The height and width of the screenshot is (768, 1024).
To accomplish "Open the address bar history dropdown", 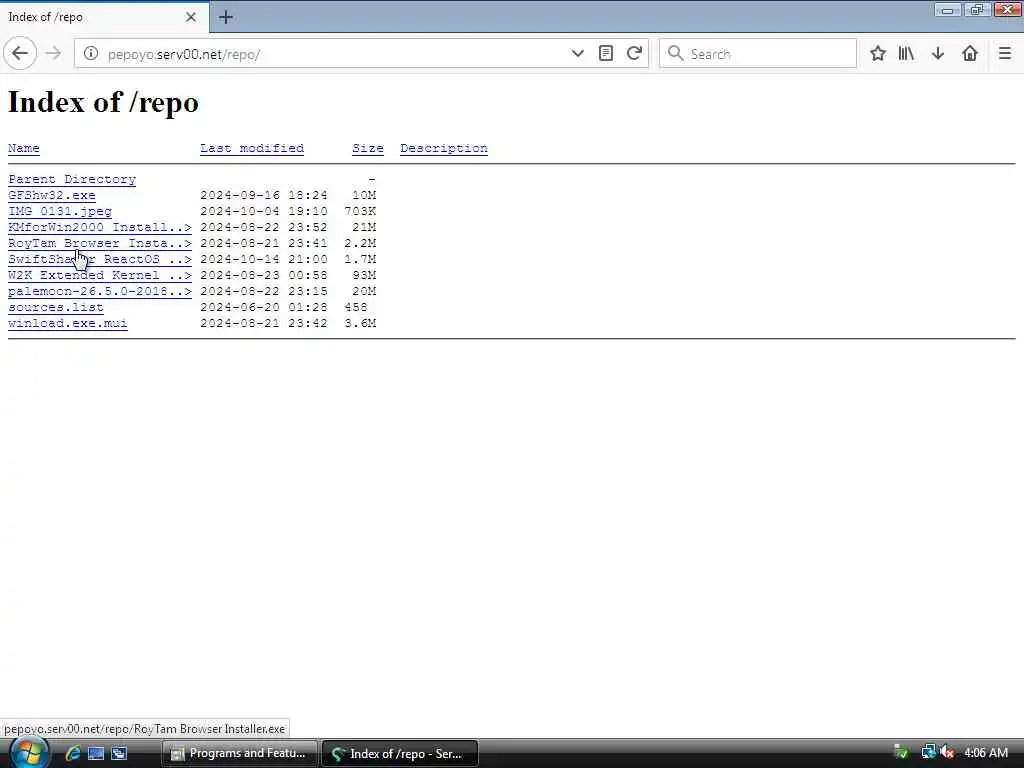I will tap(577, 54).
